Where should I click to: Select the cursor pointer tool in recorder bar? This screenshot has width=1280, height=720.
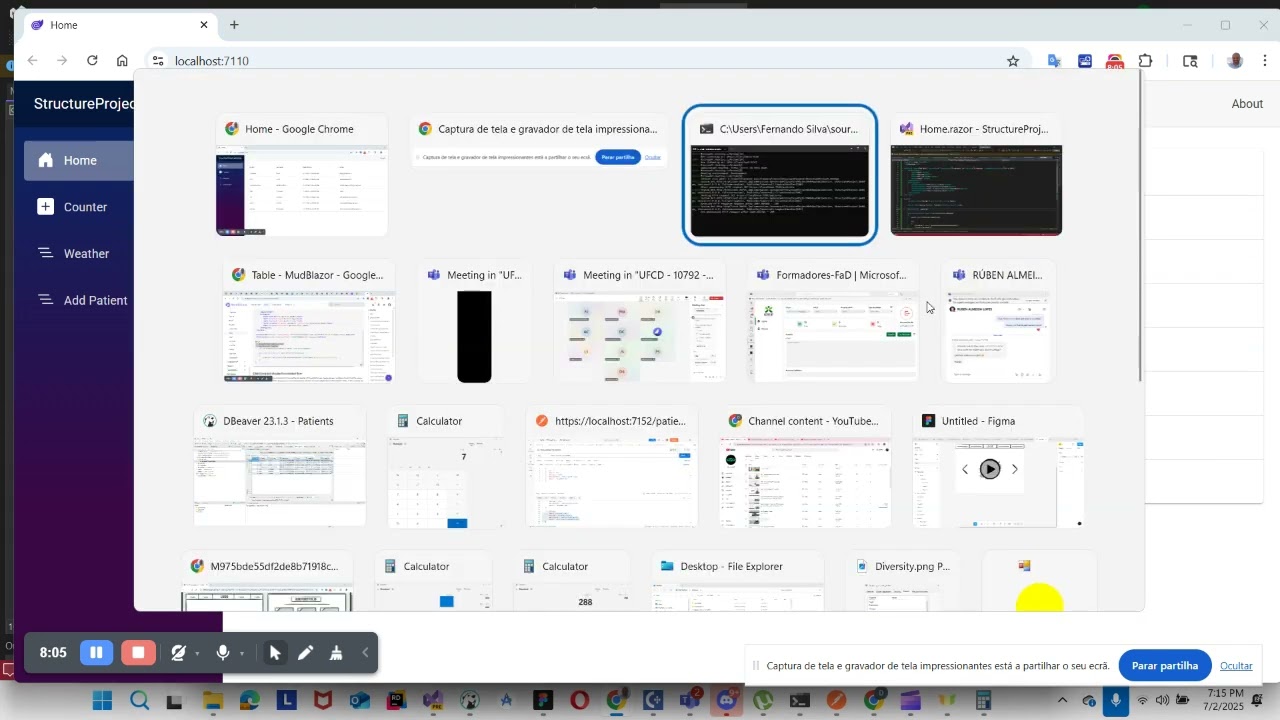tap(275, 653)
